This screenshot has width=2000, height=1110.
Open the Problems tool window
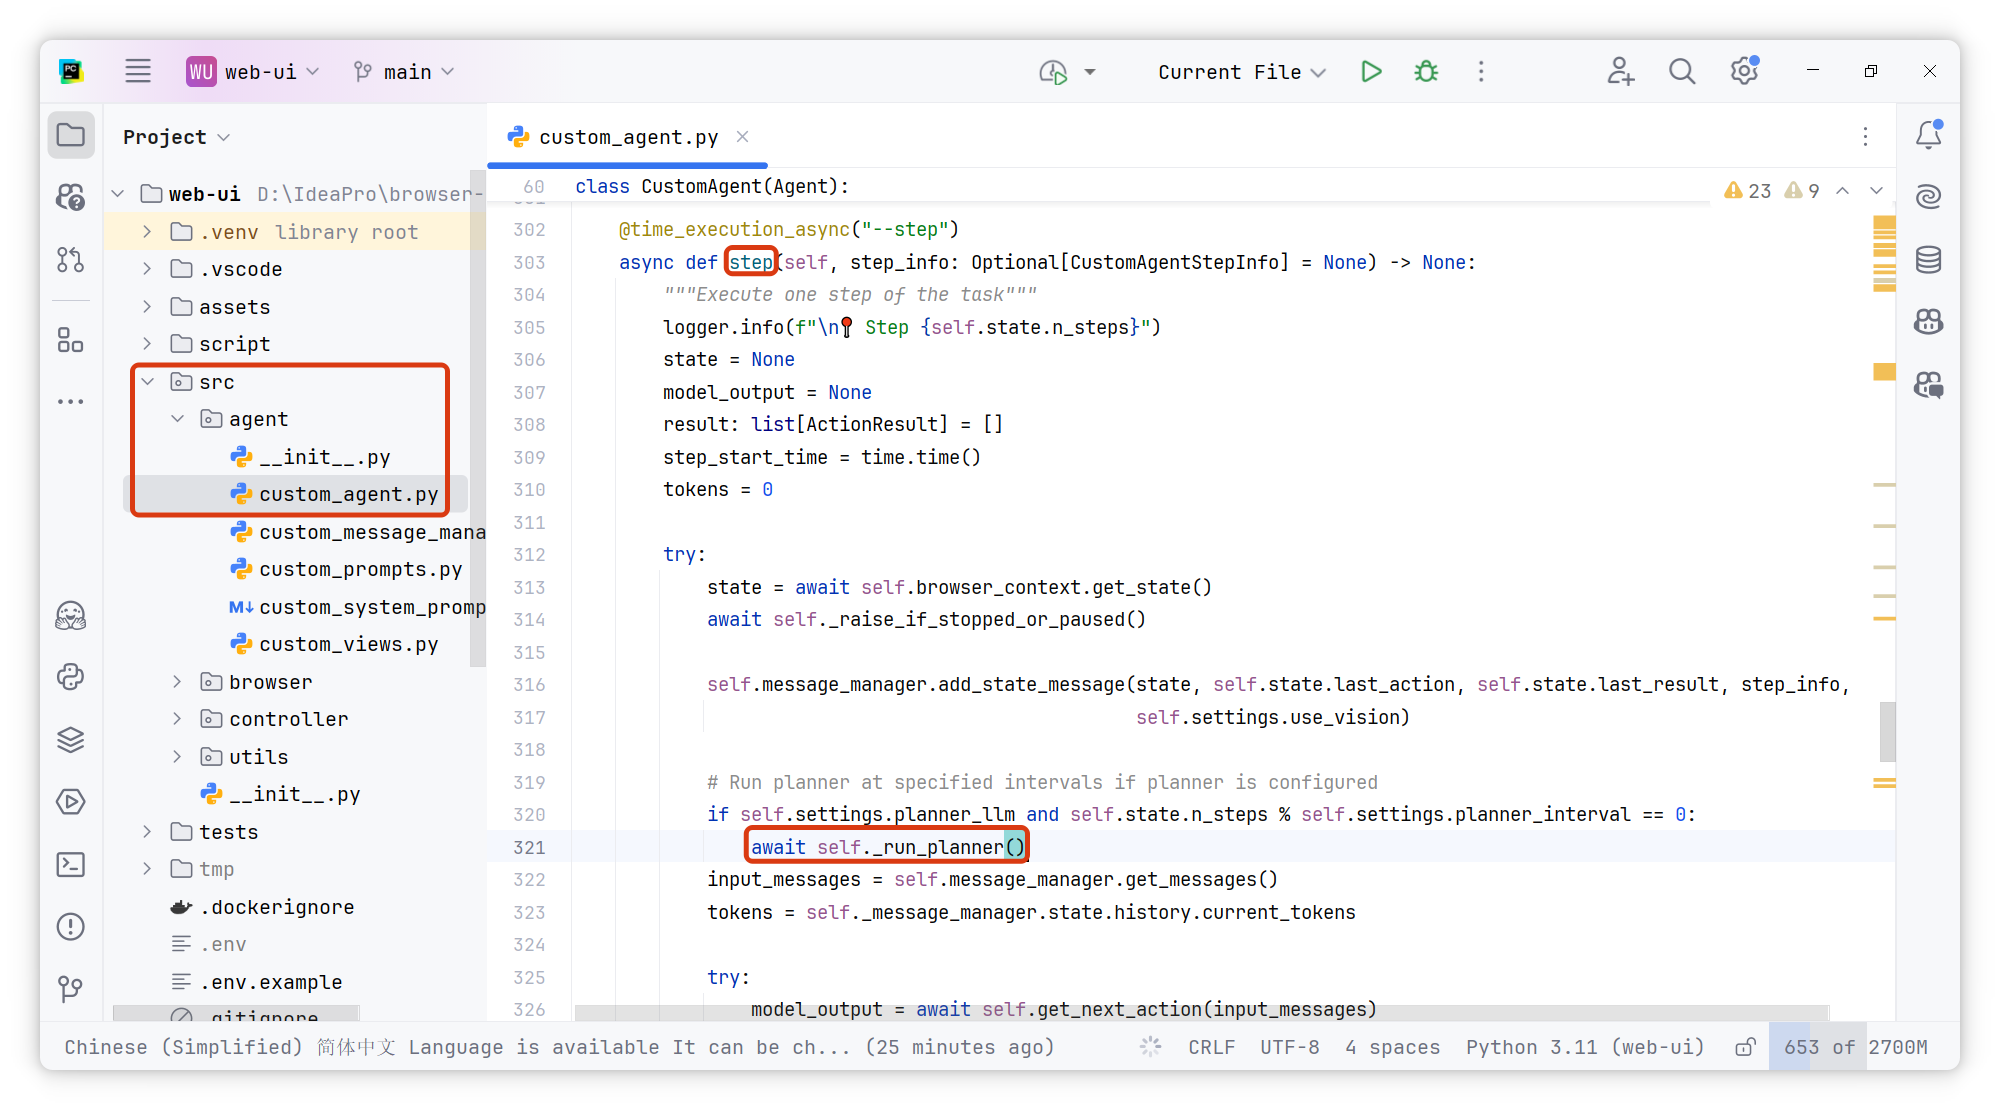(71, 927)
